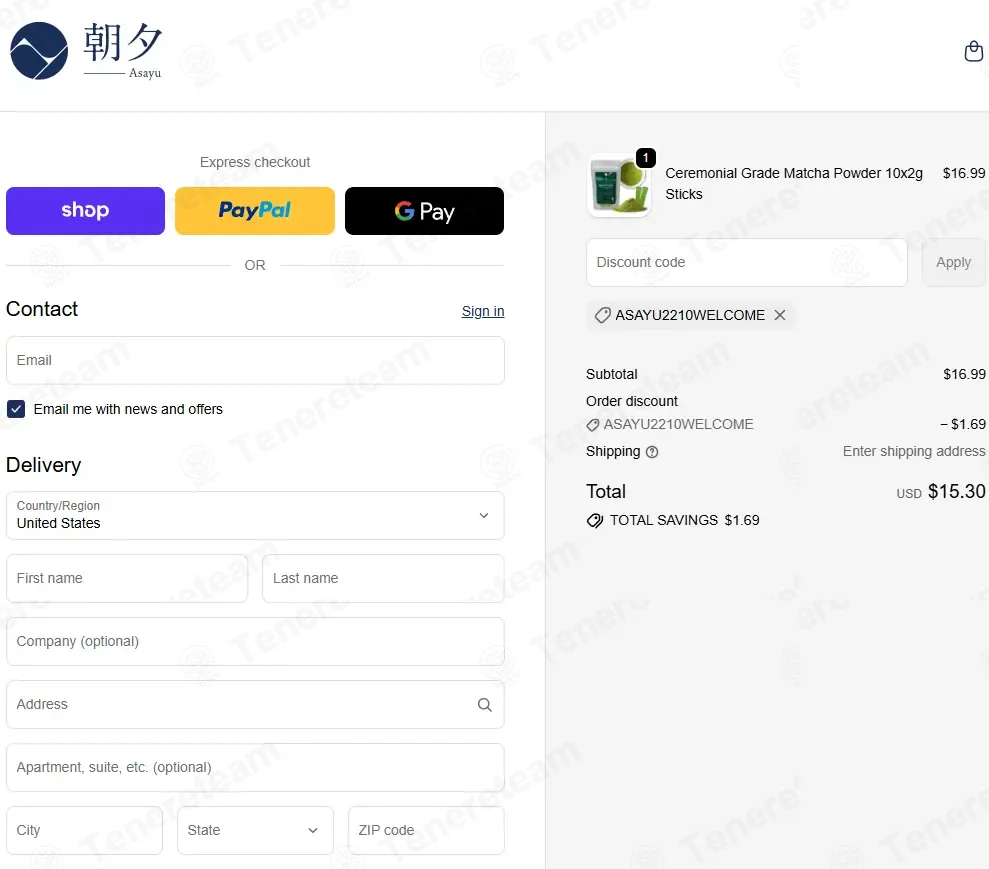Focus the First name field
This screenshot has width=989, height=869.
[127, 578]
